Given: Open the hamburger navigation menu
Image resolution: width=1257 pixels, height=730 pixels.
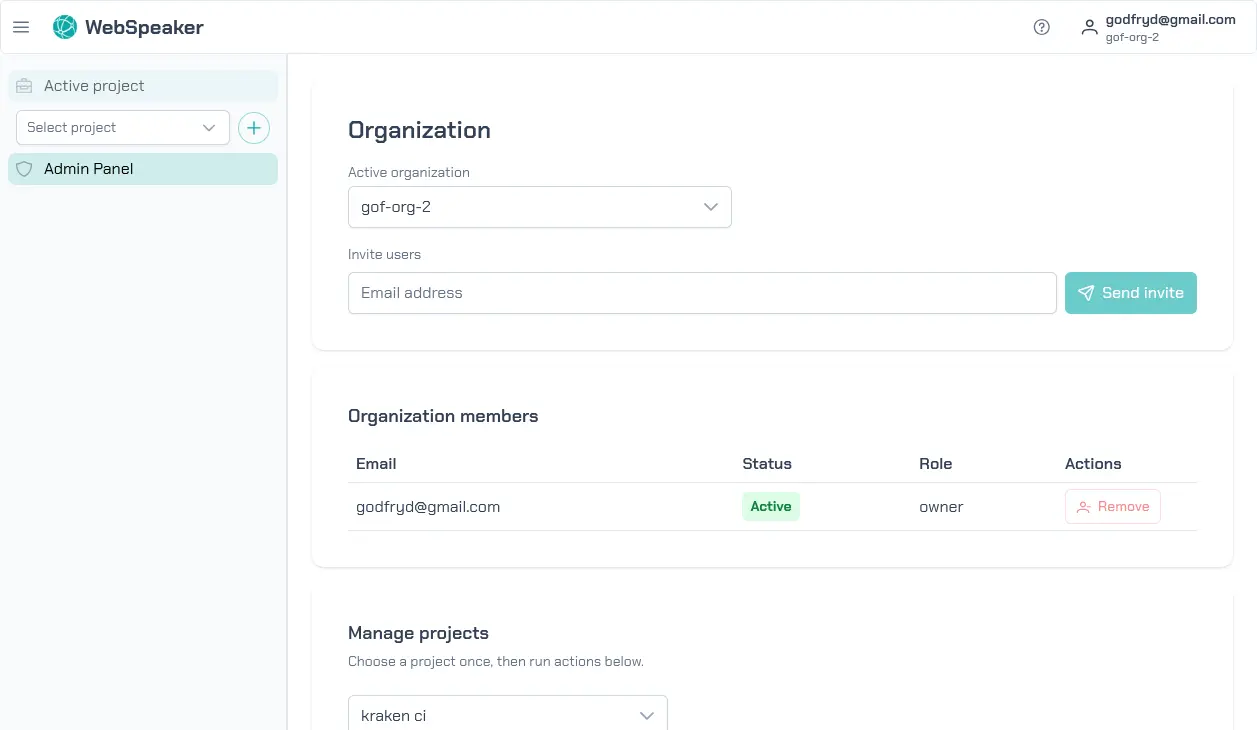Looking at the screenshot, I should tap(21, 27).
